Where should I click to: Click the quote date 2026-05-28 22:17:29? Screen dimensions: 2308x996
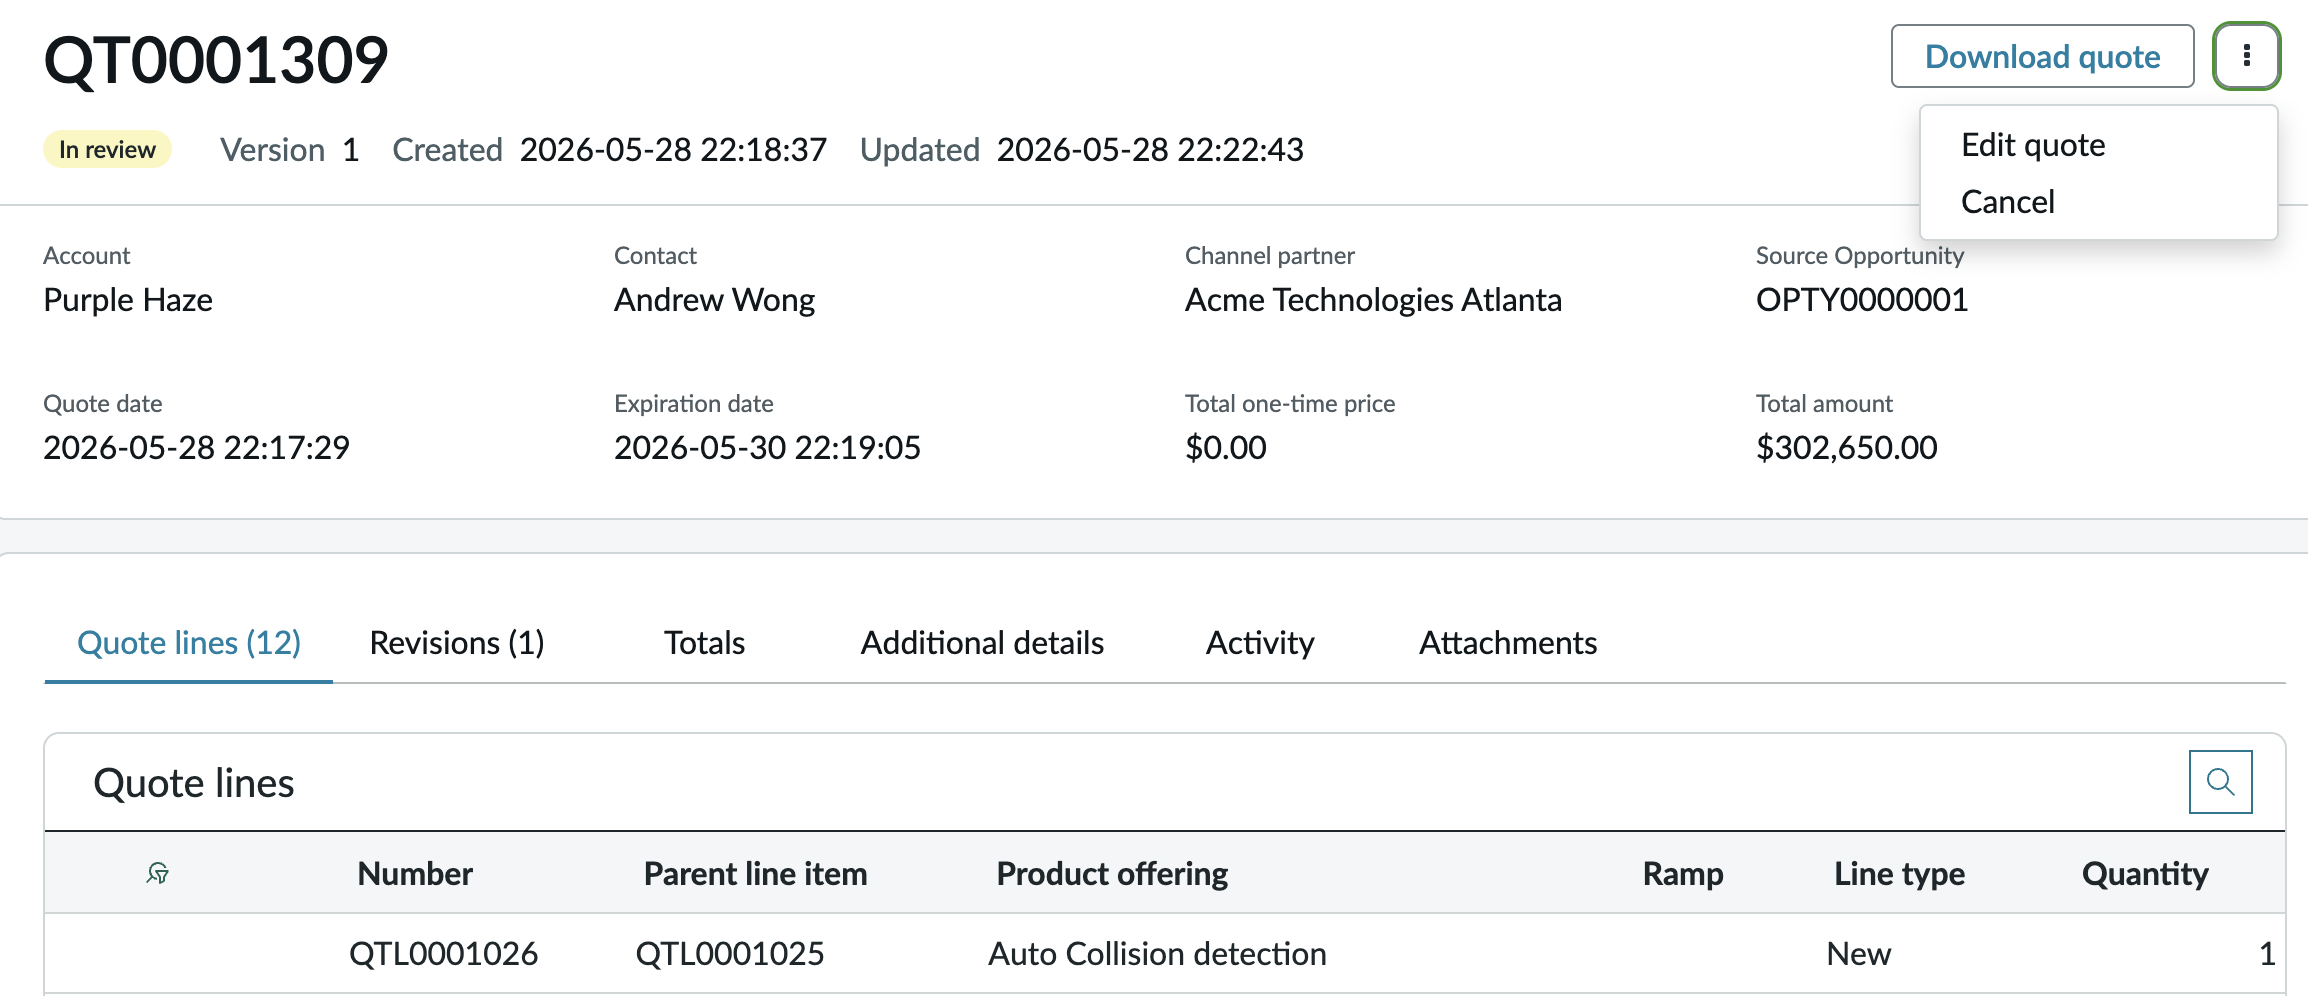[196, 448]
